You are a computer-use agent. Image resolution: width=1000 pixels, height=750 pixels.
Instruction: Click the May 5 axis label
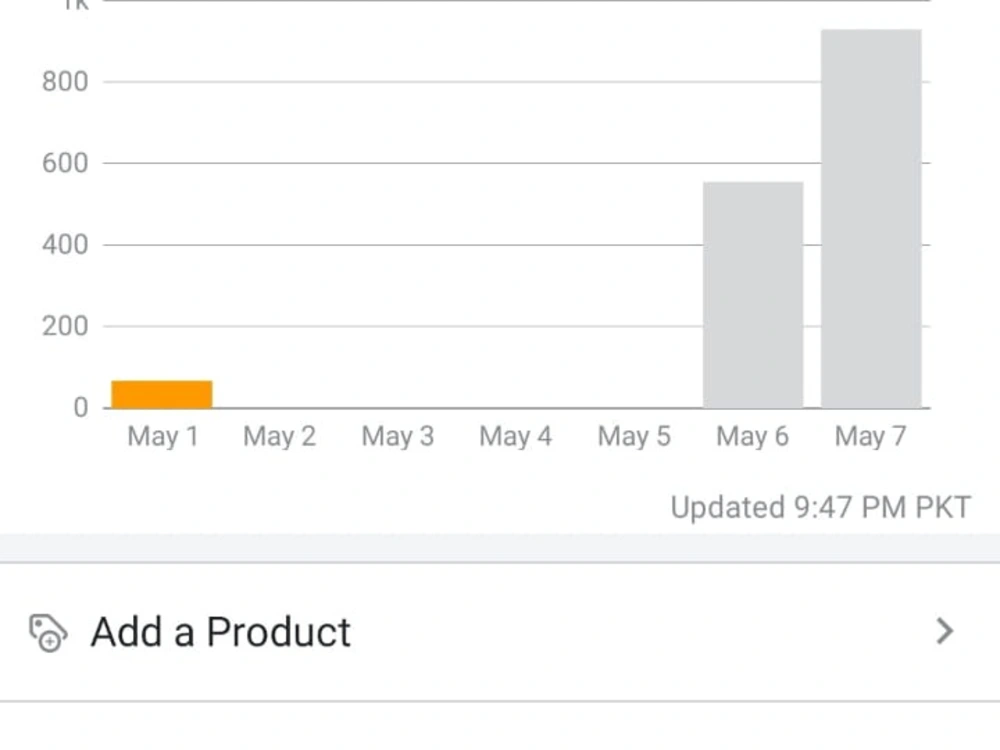[634, 437]
